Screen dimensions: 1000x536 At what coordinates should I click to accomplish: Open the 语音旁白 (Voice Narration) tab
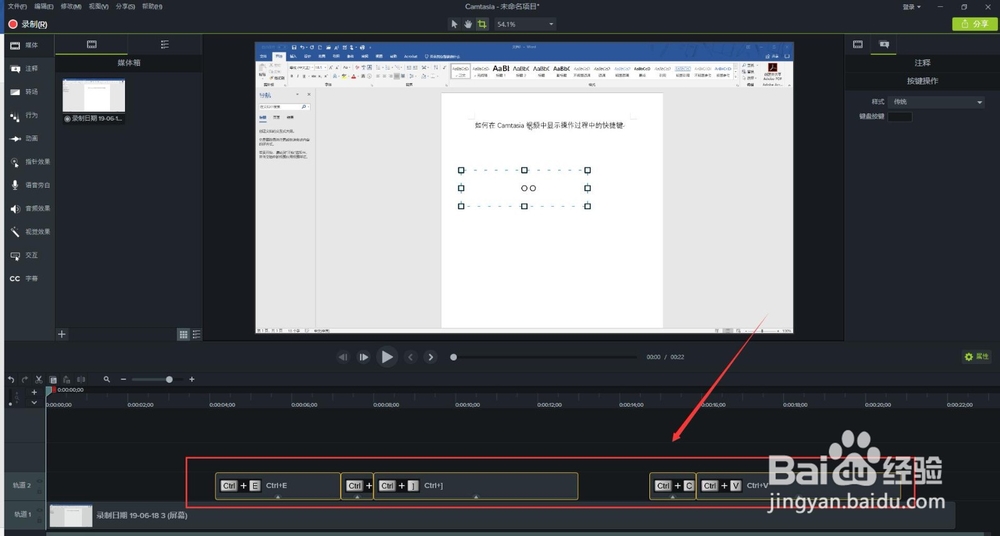[29, 185]
